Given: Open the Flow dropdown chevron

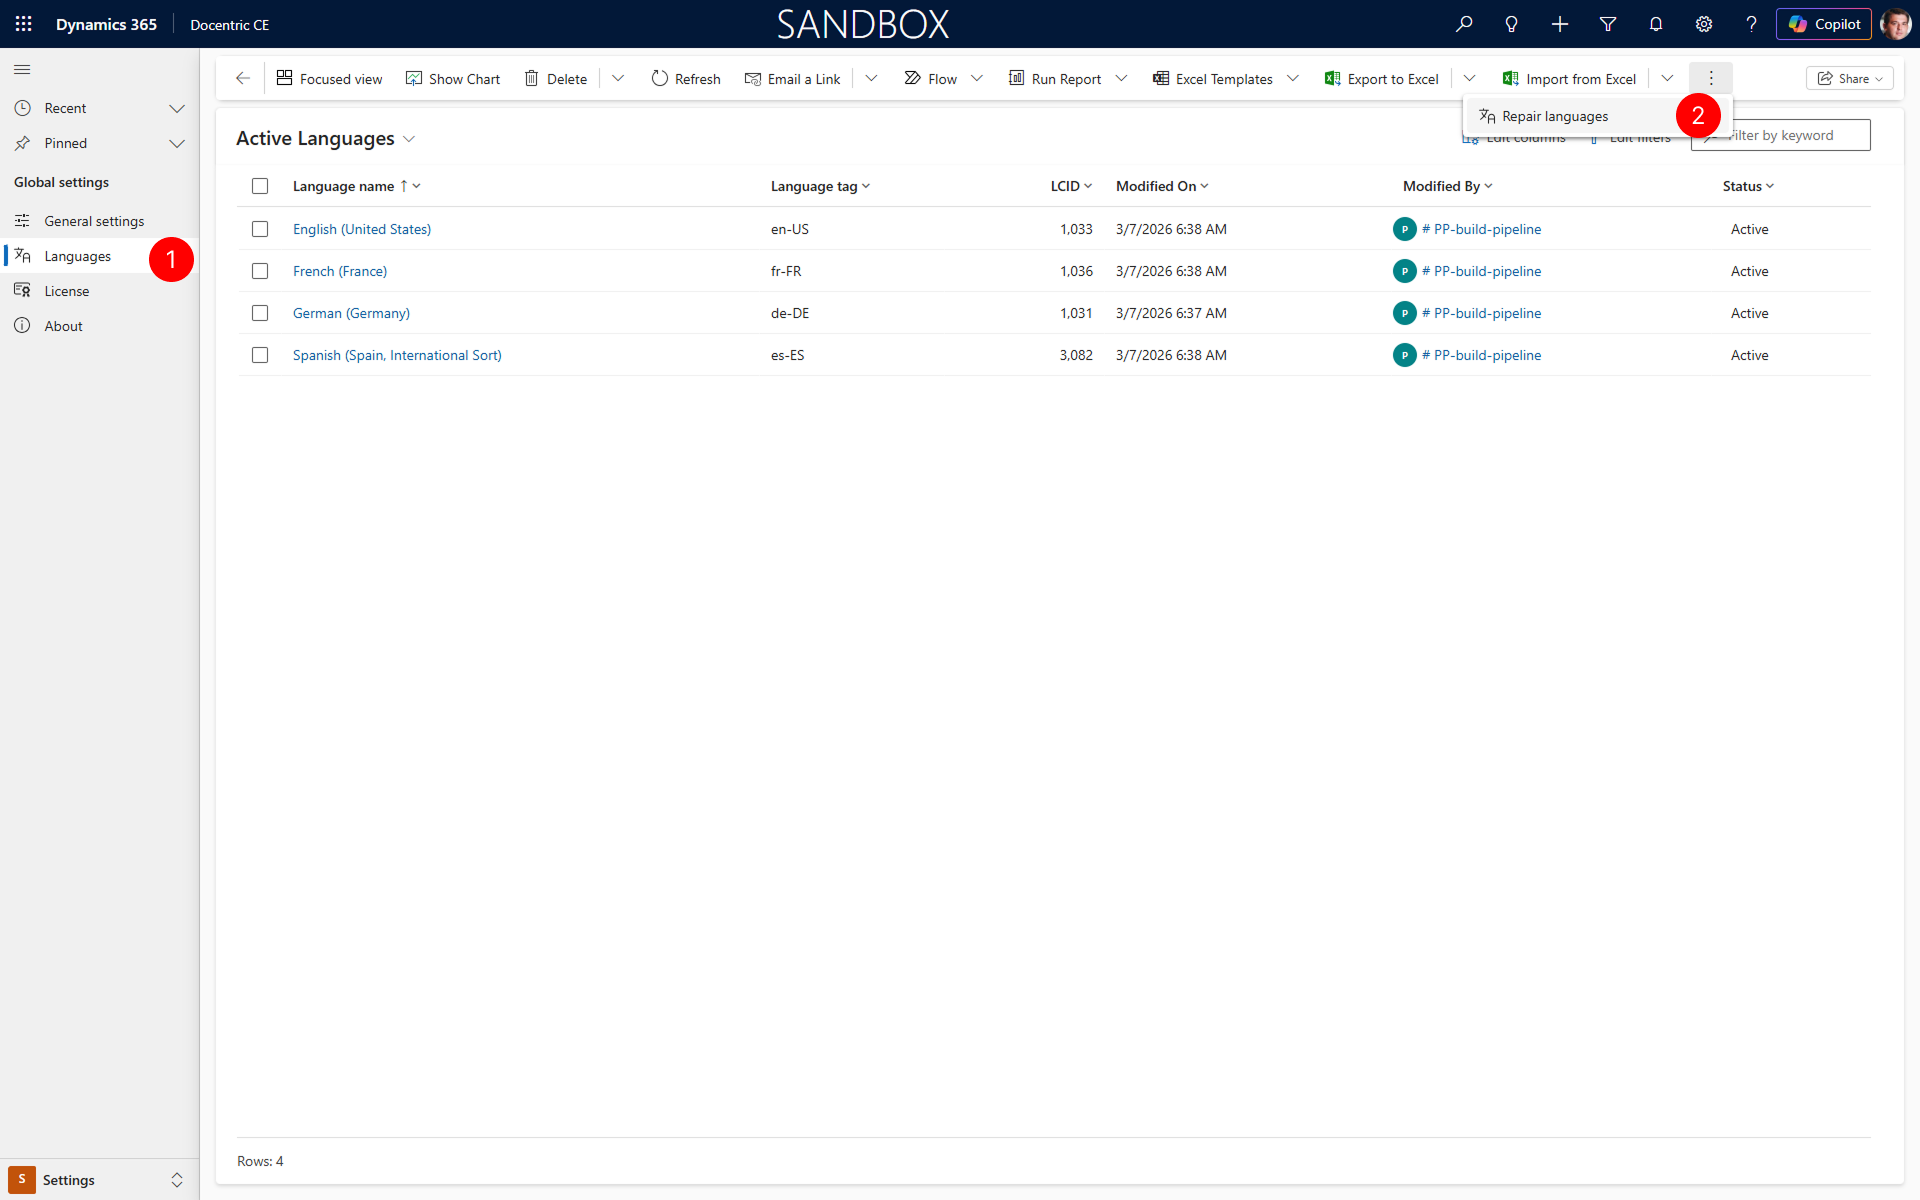Looking at the screenshot, I should [x=977, y=78].
